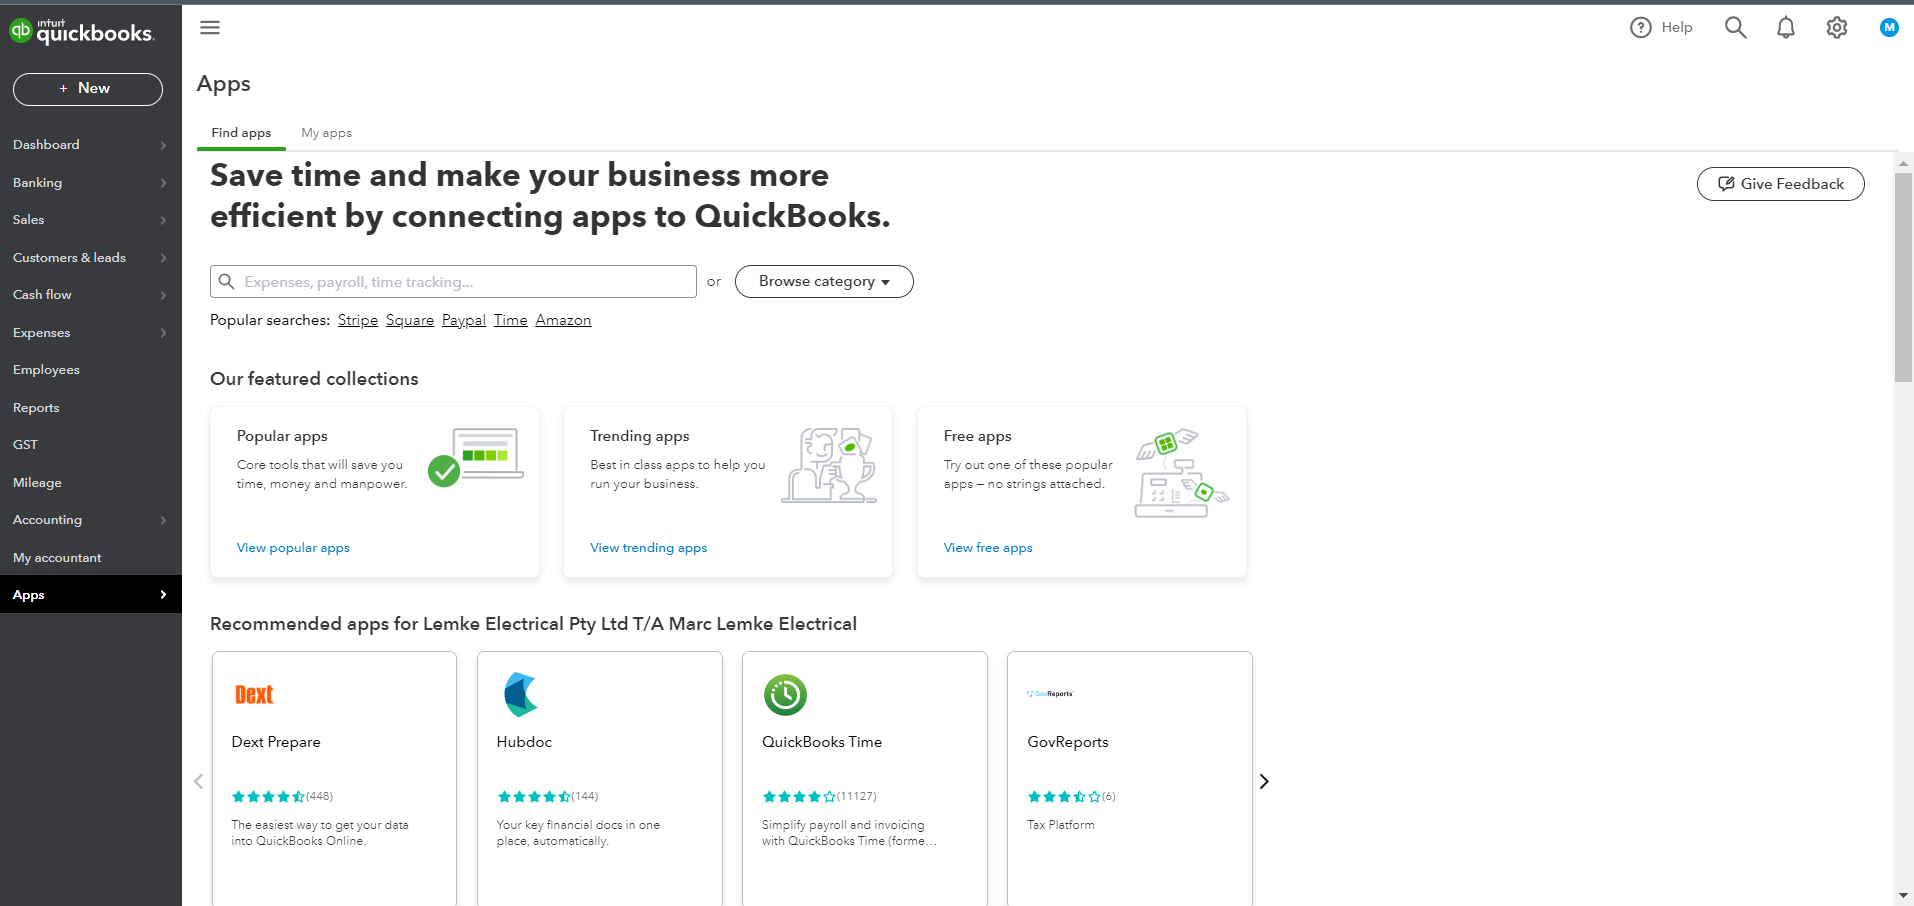1914x906 pixels.
Task: Expand the Accounting sidebar section
Action: click(x=47, y=519)
